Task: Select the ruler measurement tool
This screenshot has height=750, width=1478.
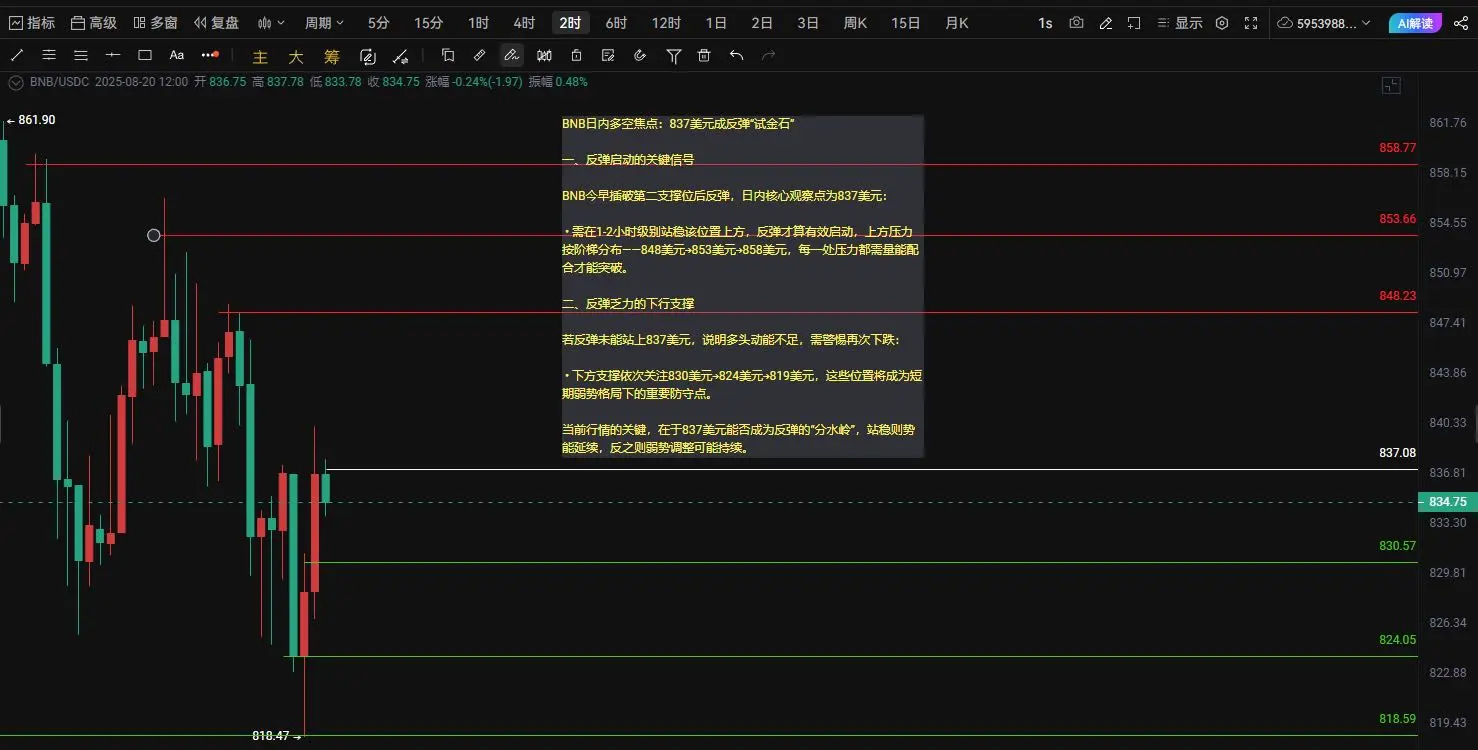Action: tap(480, 55)
